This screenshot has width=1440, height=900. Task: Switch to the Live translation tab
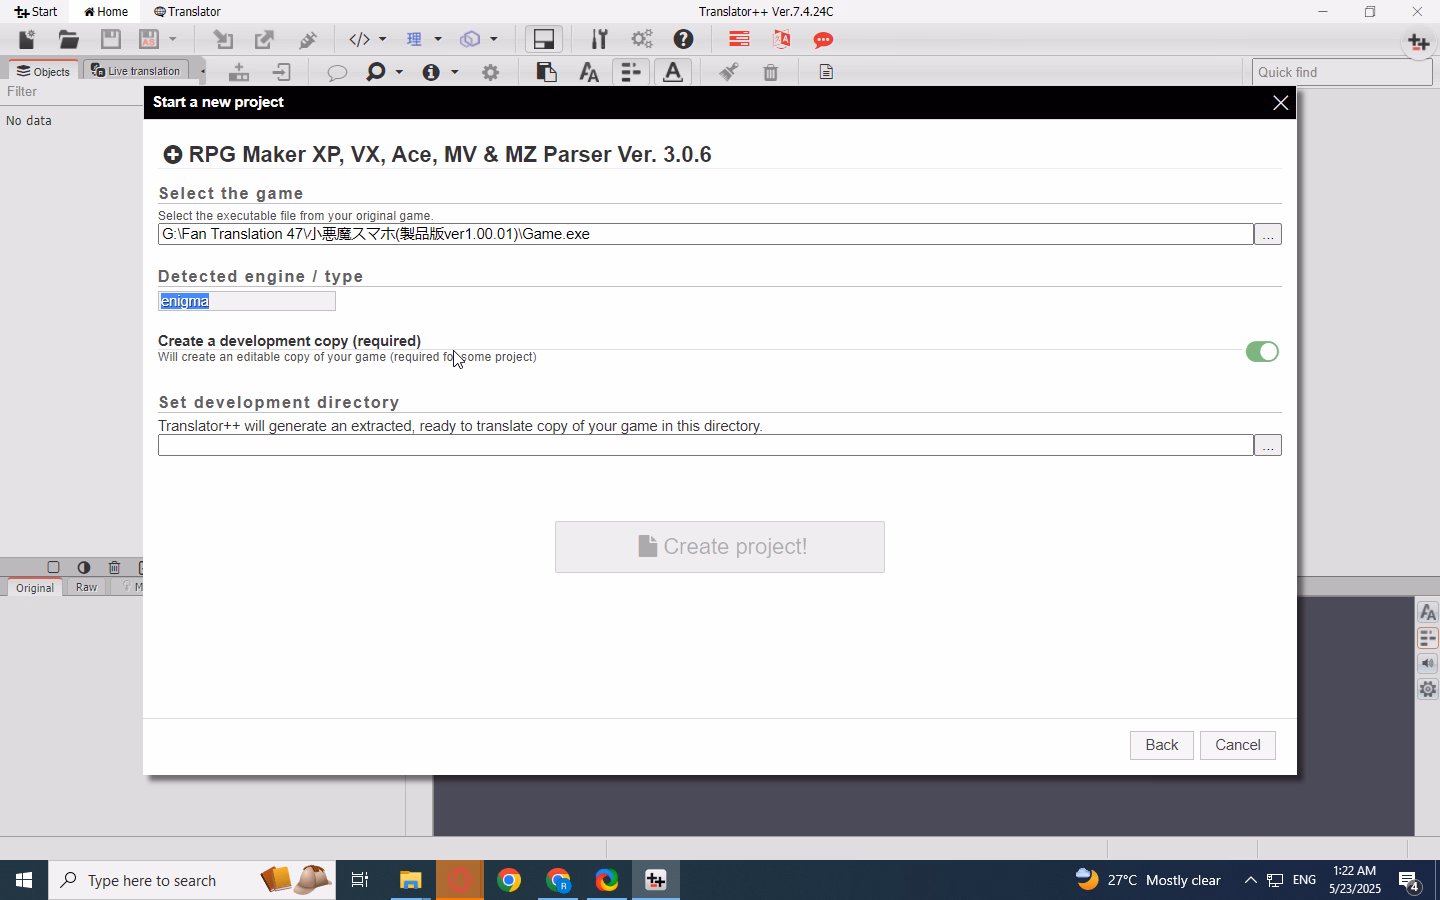[135, 71]
